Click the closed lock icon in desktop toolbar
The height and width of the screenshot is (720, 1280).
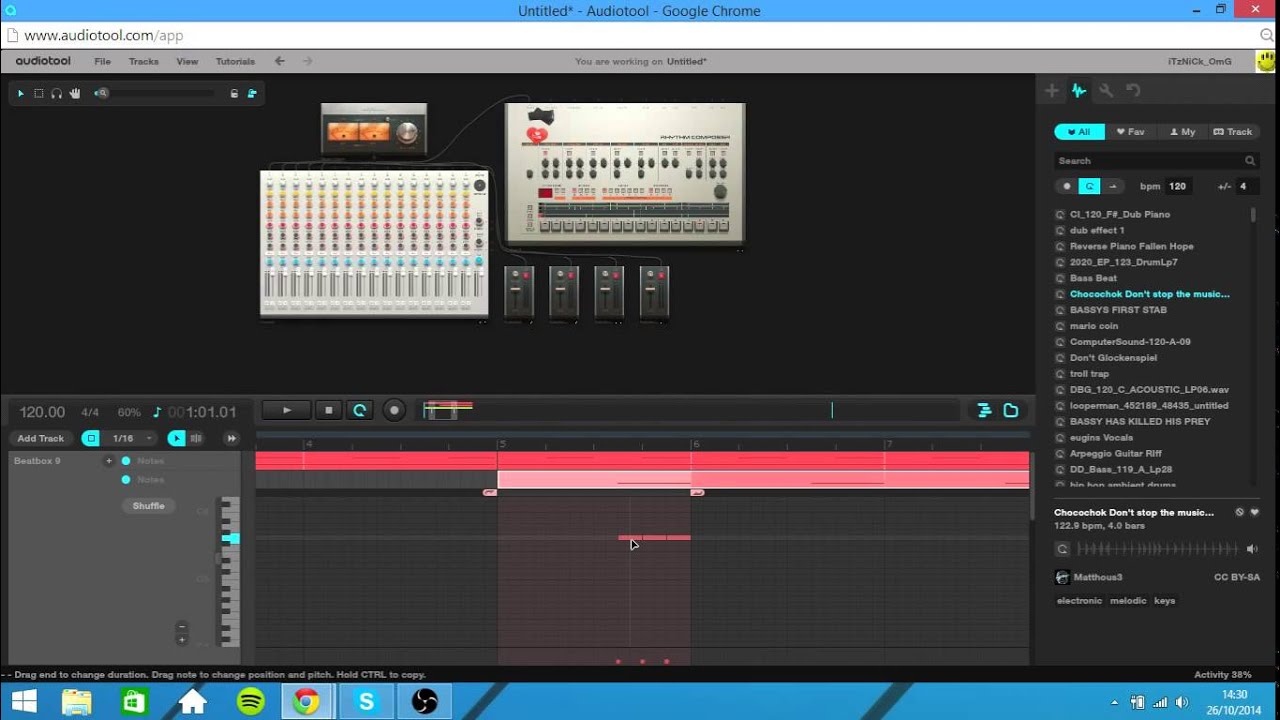tap(234, 93)
